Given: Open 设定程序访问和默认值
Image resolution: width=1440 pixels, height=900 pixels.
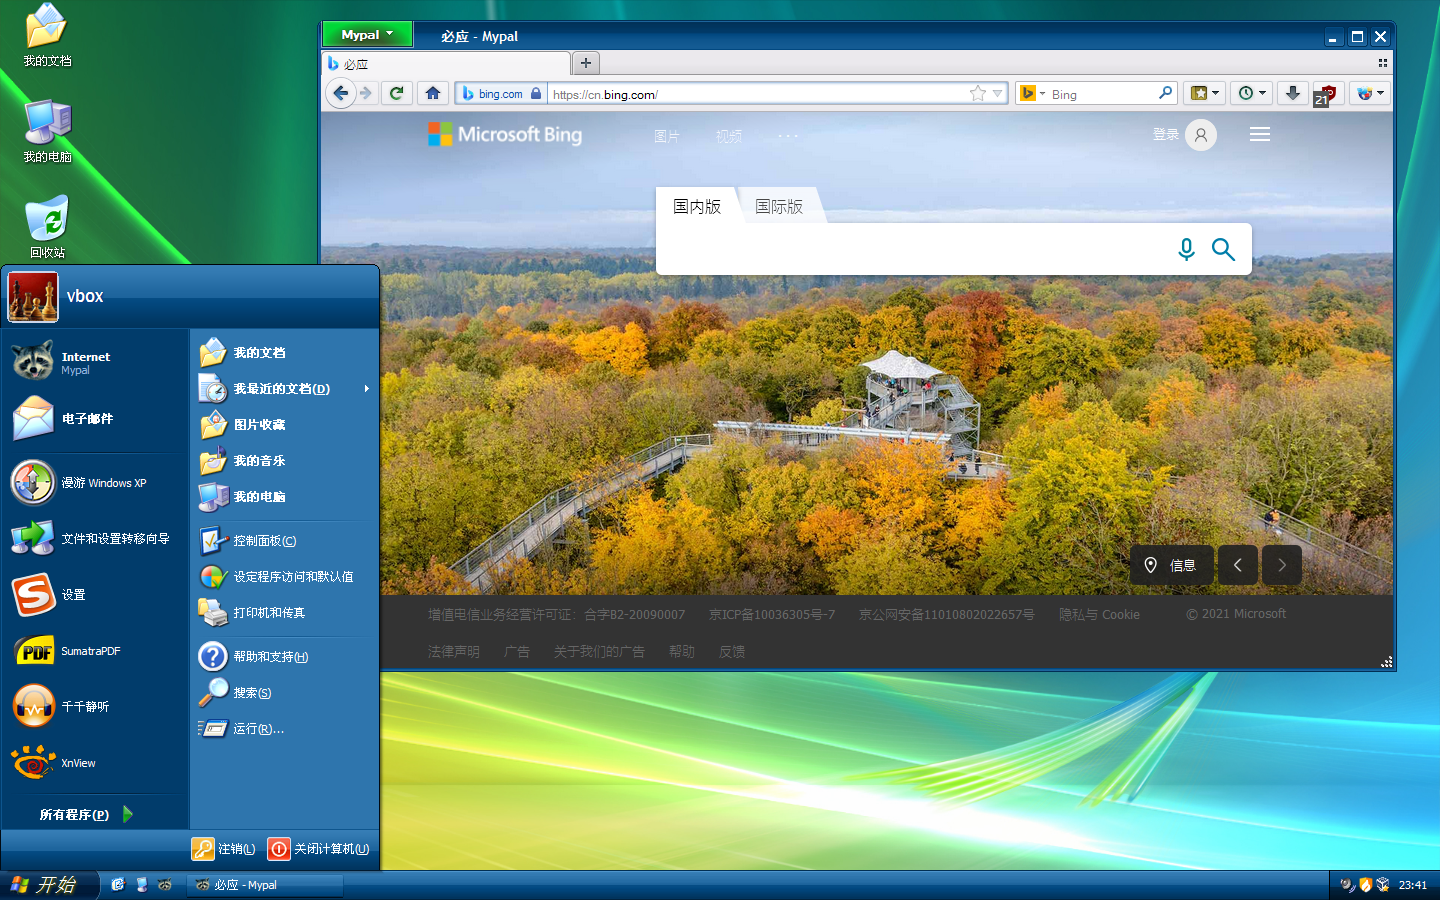Looking at the screenshot, I should (285, 576).
